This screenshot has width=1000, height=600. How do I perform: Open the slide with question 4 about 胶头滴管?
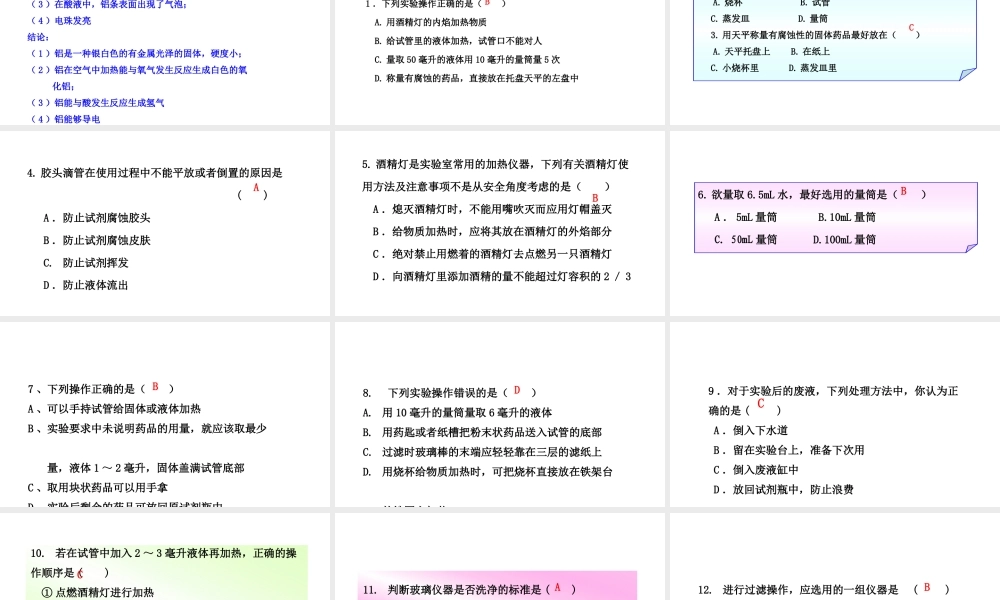pos(165,223)
